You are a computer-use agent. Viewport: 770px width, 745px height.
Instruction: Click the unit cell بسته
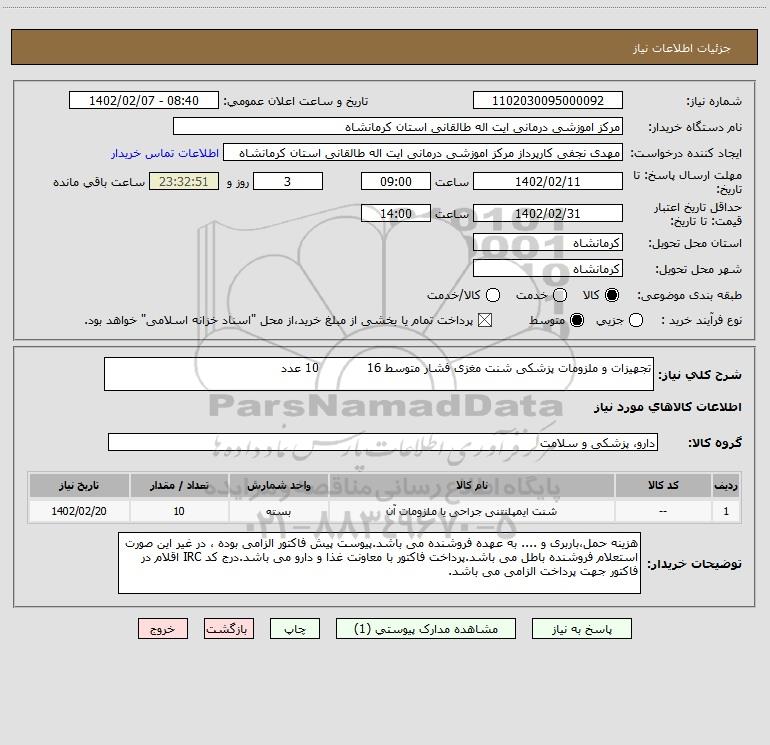(278, 511)
